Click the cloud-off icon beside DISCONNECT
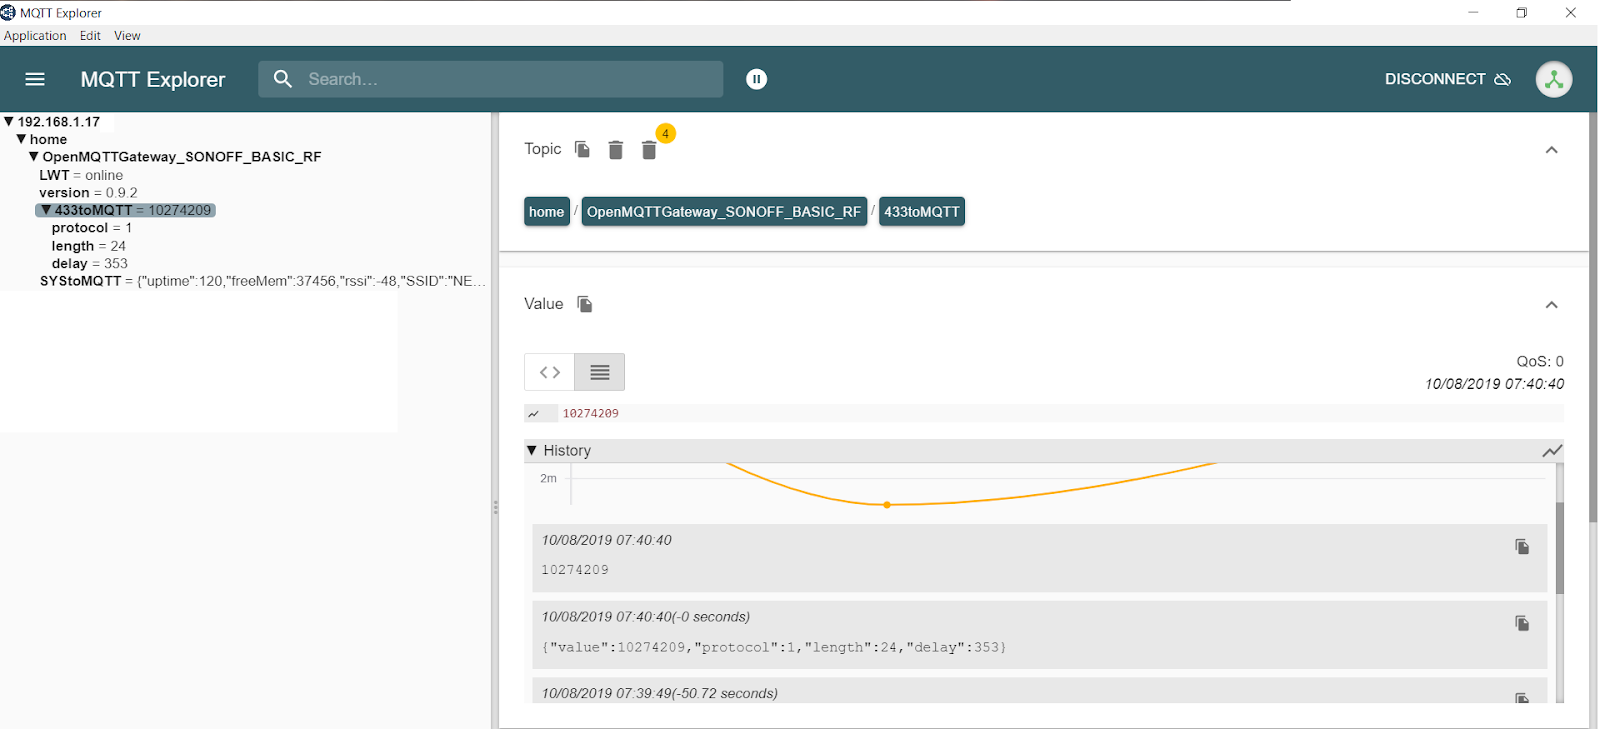 [1502, 79]
